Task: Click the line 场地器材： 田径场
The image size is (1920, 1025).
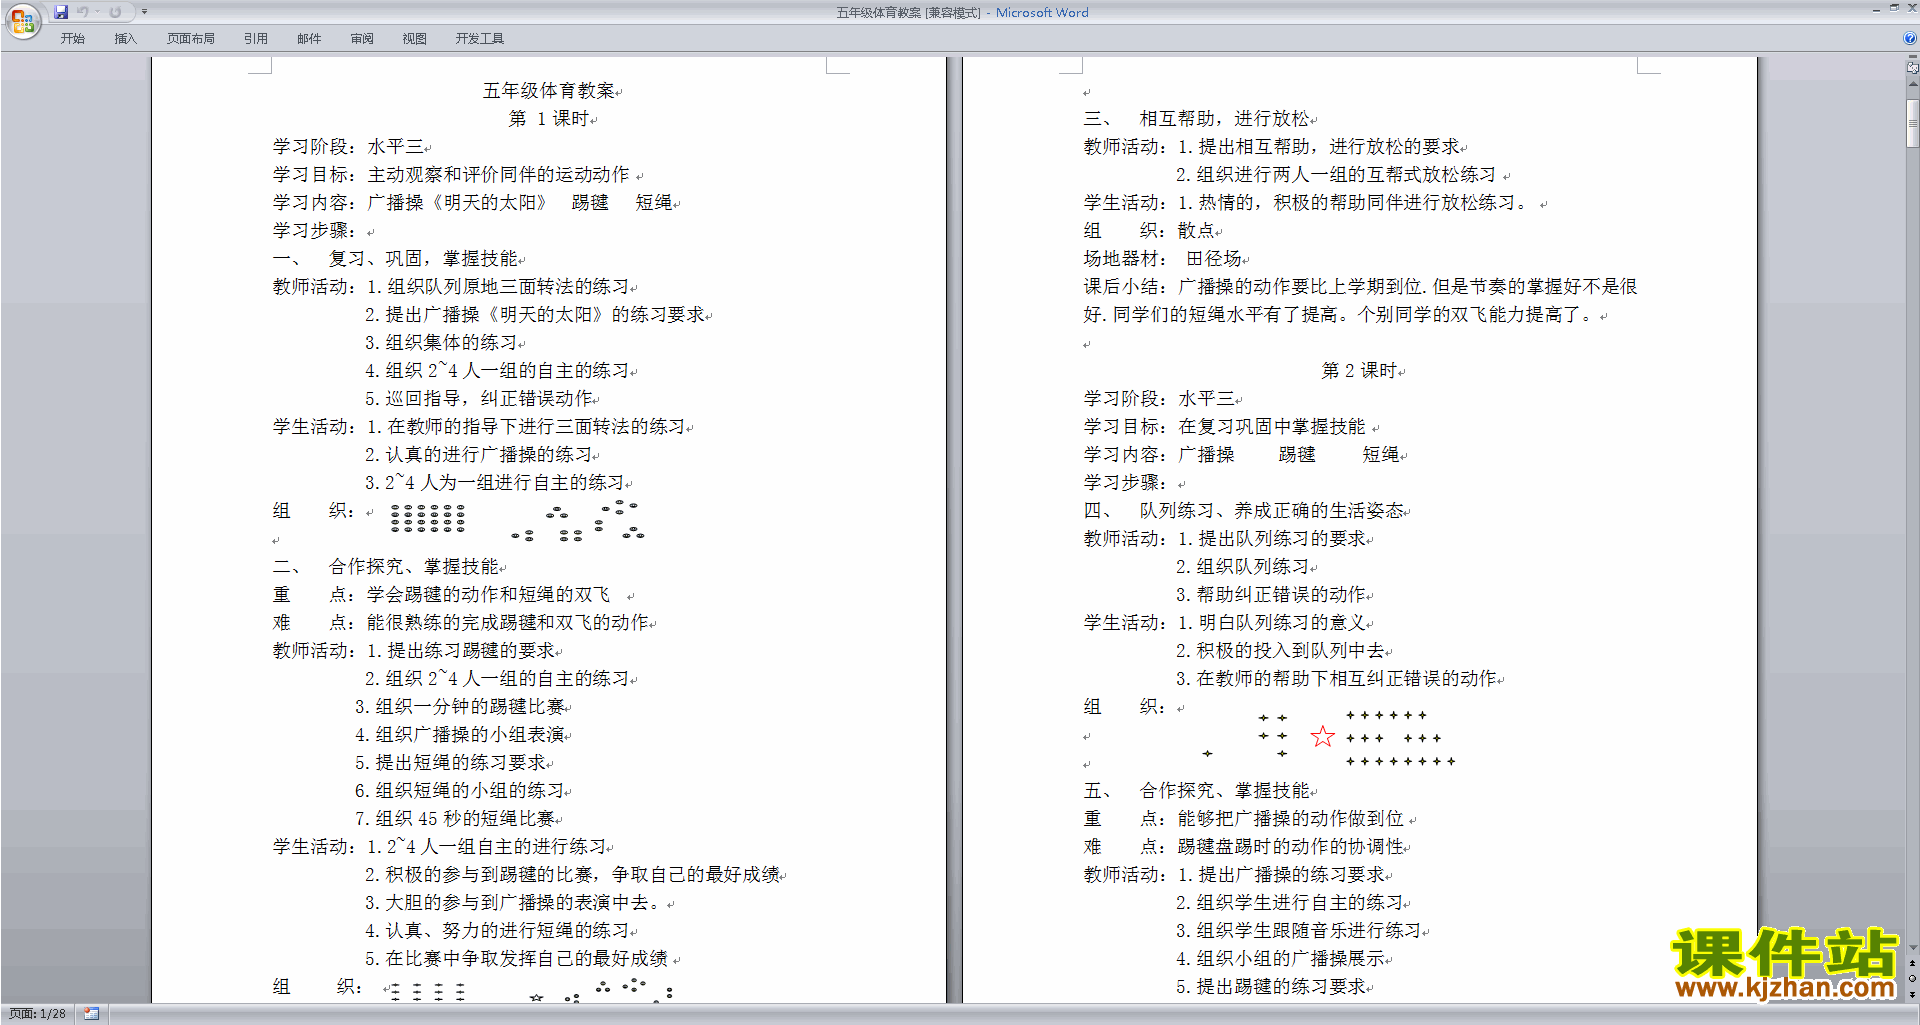Action: pyautogui.click(x=1163, y=259)
